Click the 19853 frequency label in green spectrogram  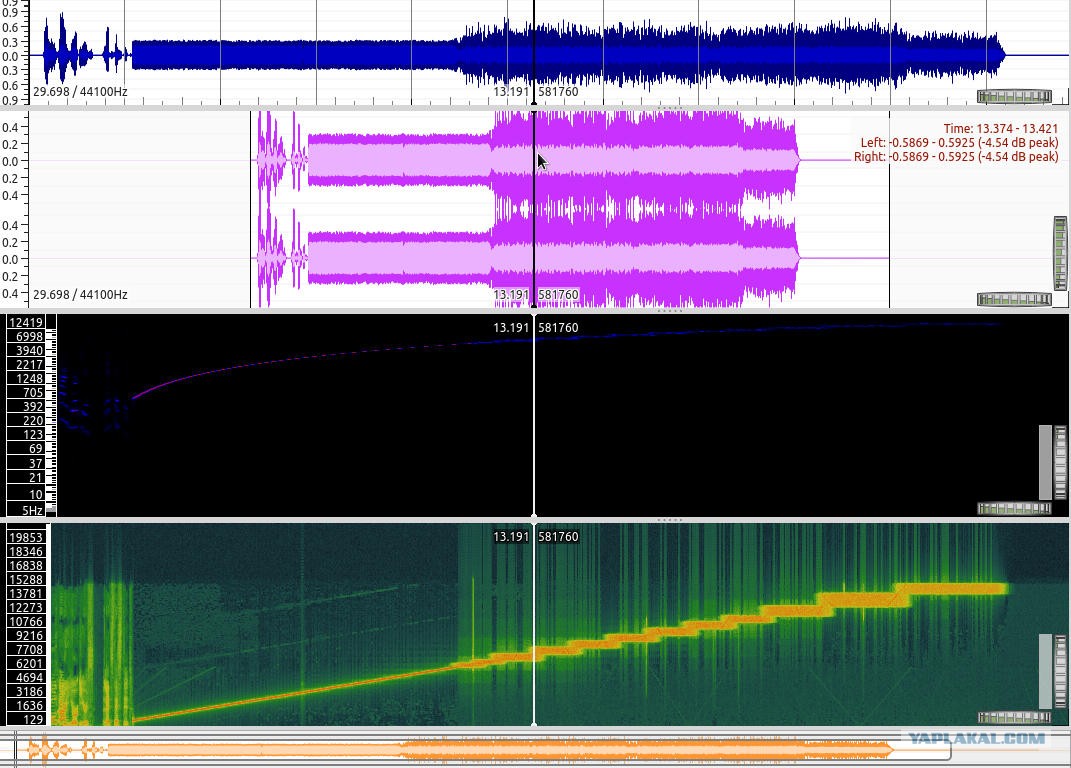pos(26,538)
